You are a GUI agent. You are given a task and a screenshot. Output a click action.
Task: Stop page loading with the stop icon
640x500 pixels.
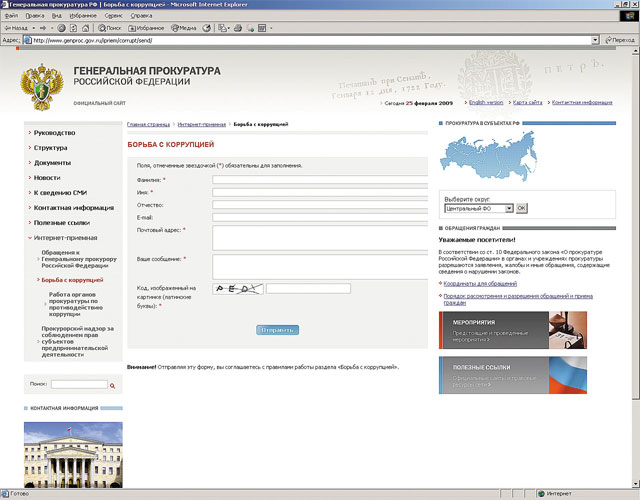pyautogui.click(x=62, y=28)
